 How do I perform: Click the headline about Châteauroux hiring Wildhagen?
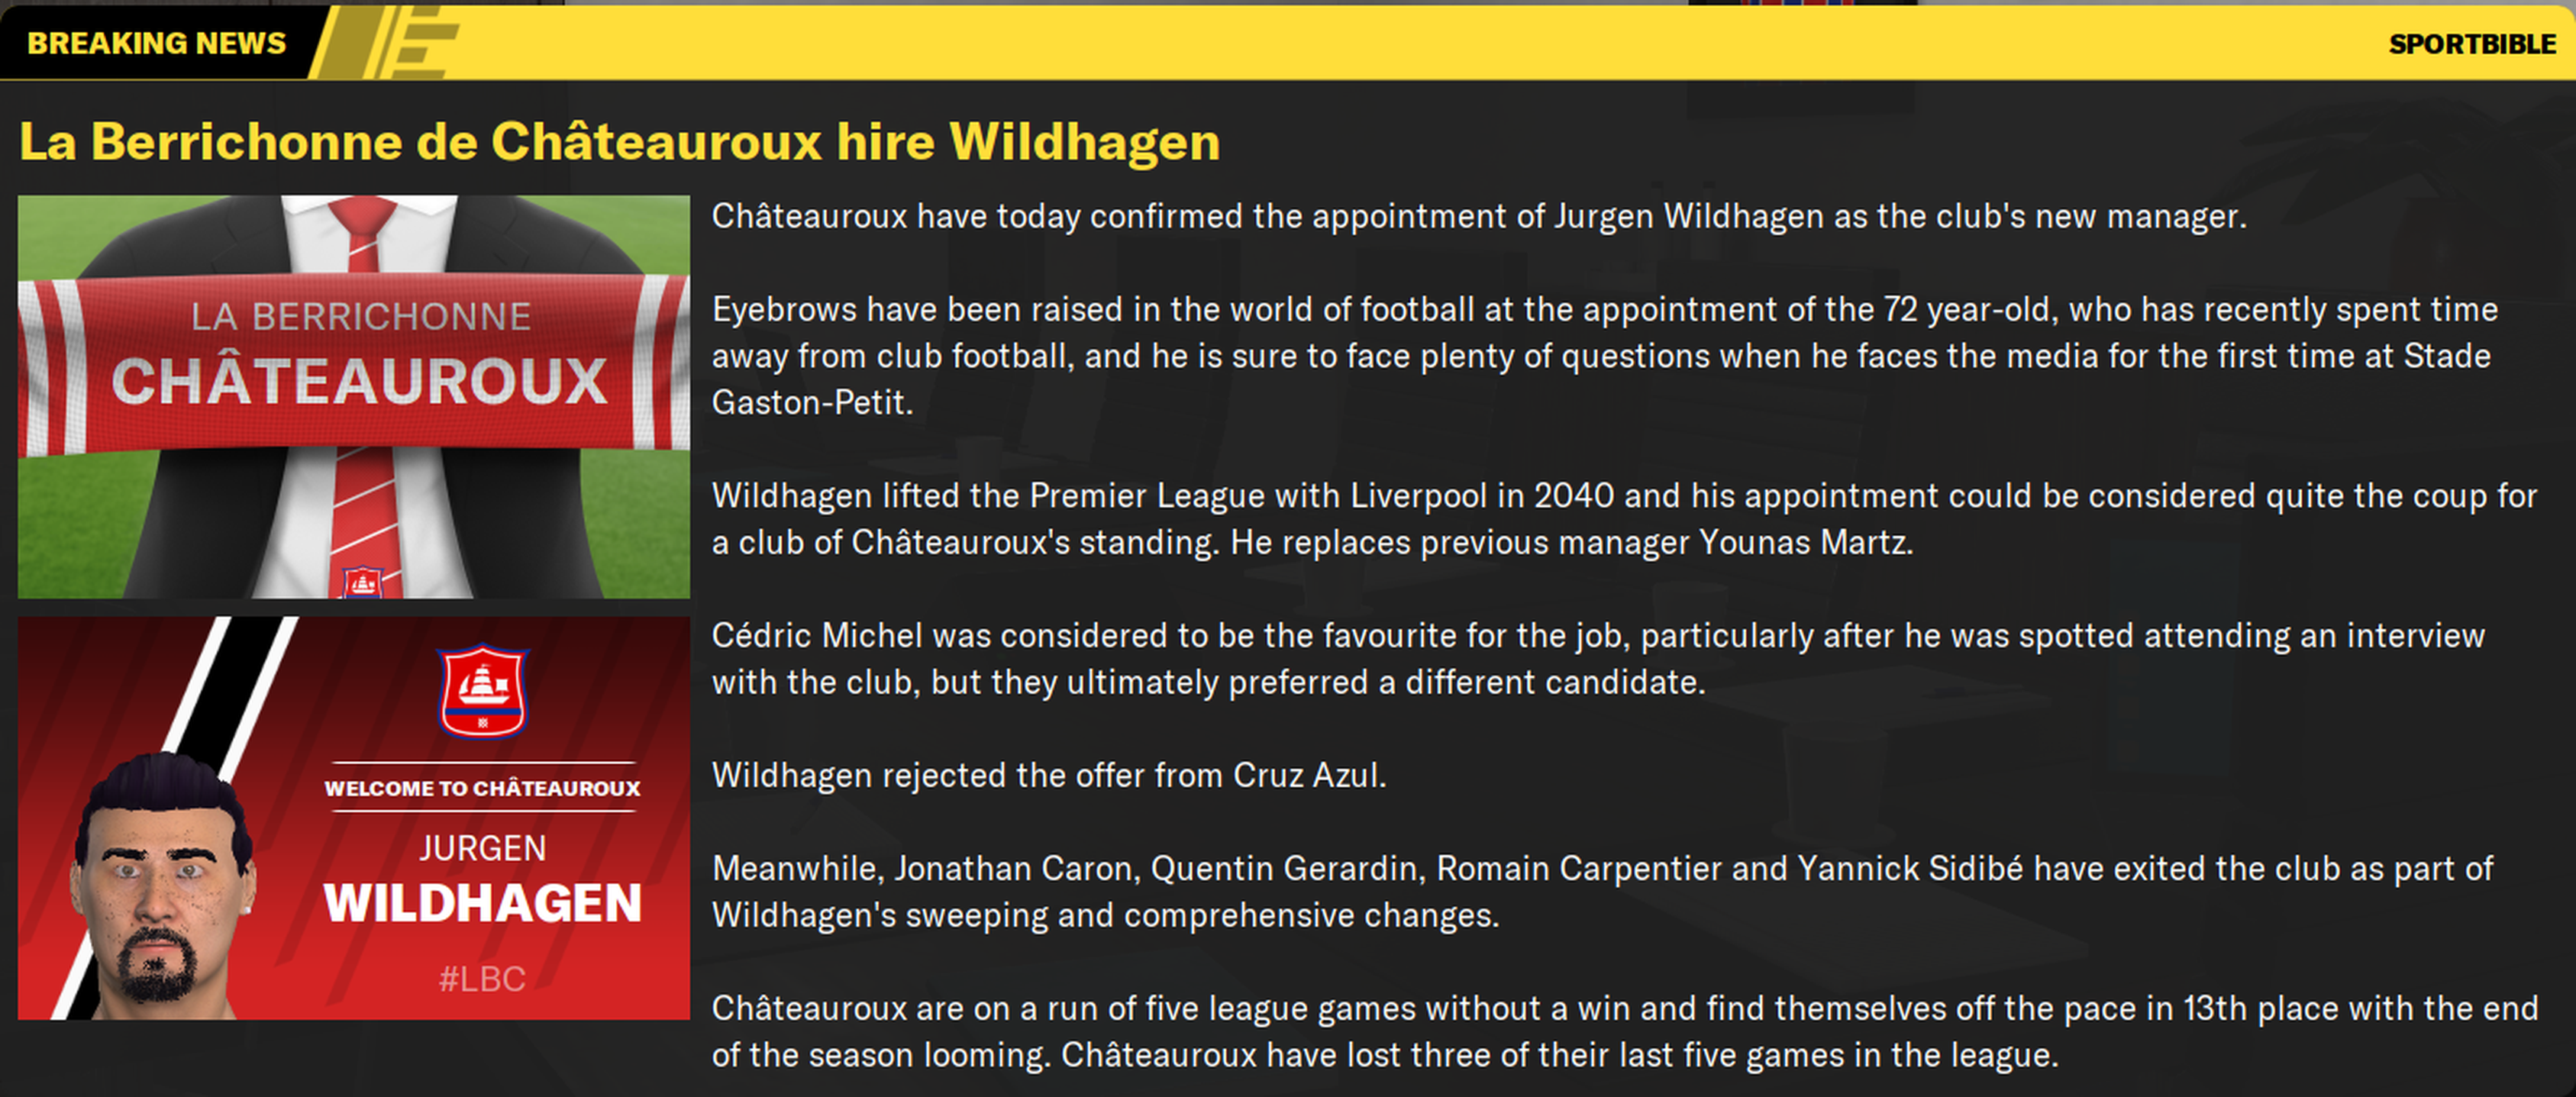620,141
